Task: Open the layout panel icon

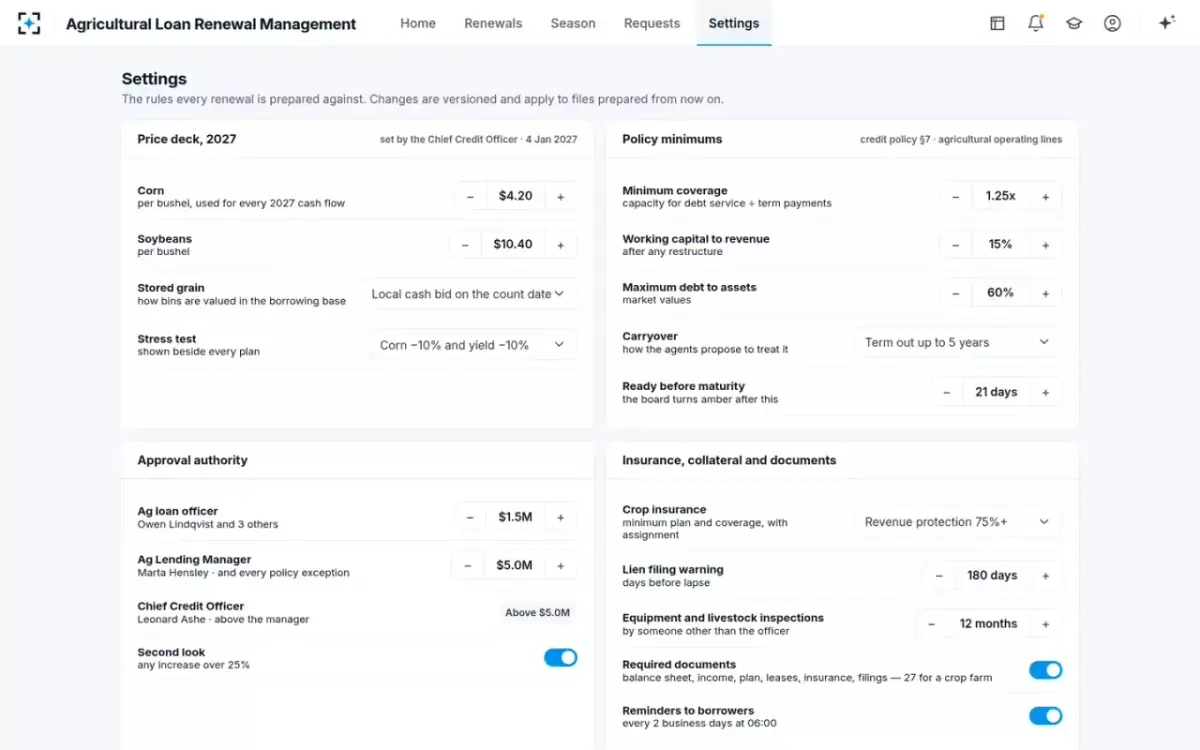Action: tap(997, 23)
